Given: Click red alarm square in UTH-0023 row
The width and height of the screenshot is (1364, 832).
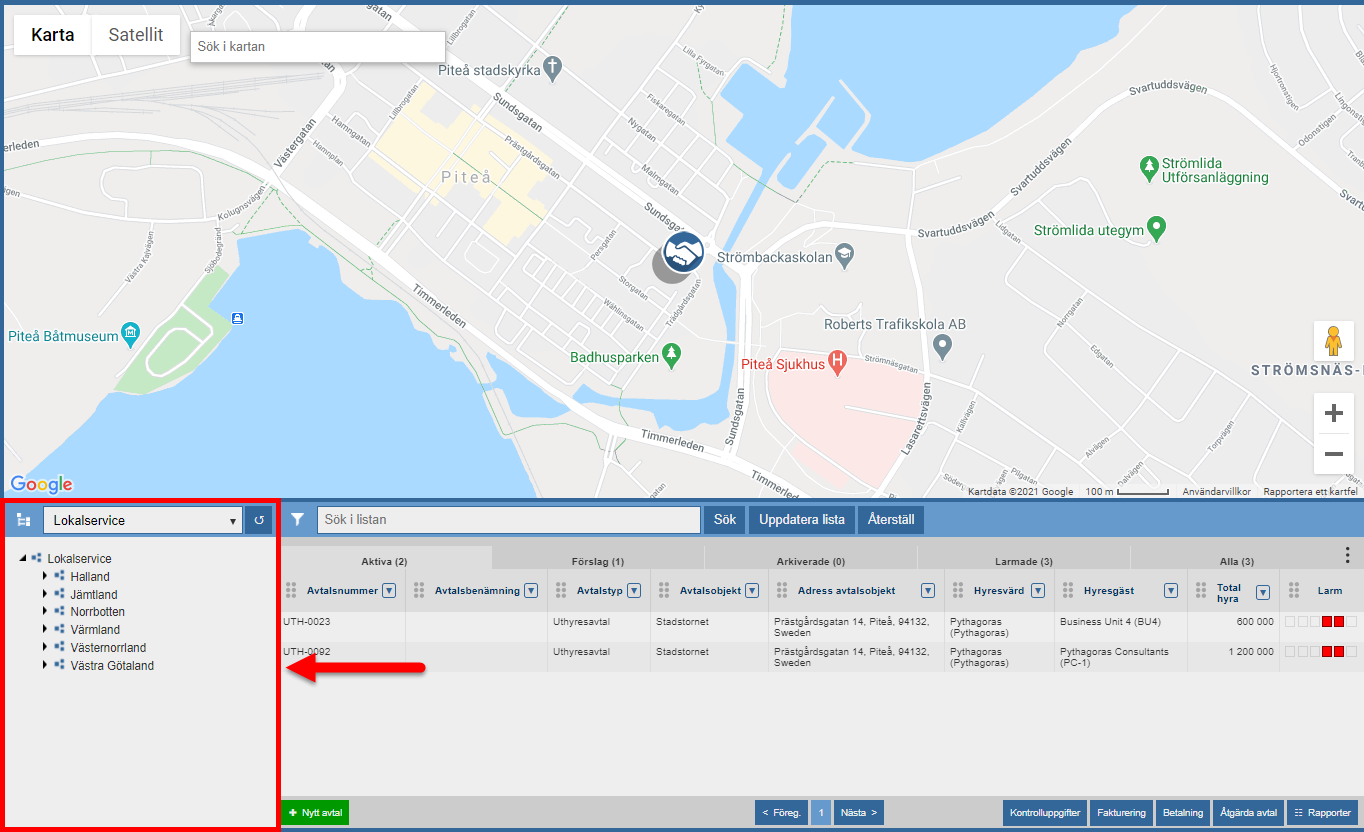Looking at the screenshot, I should tap(1327, 622).
